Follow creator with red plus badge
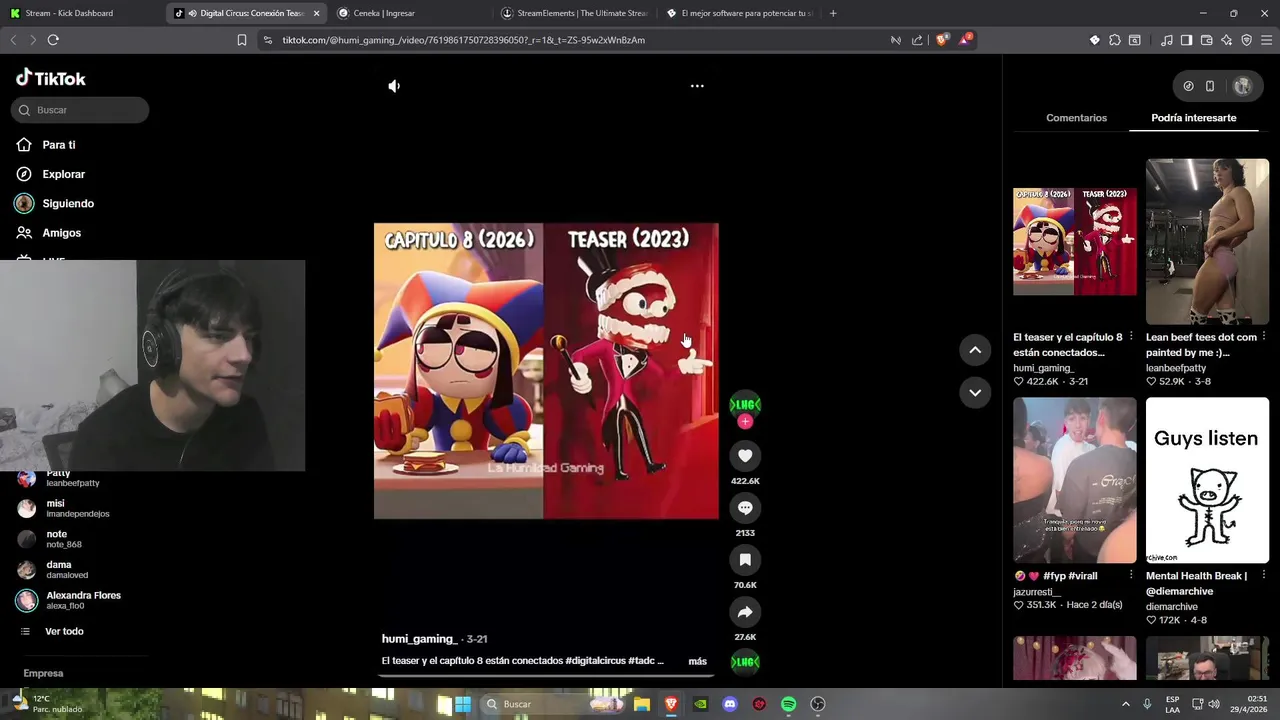Screen dimensions: 1280x720 click(745, 422)
